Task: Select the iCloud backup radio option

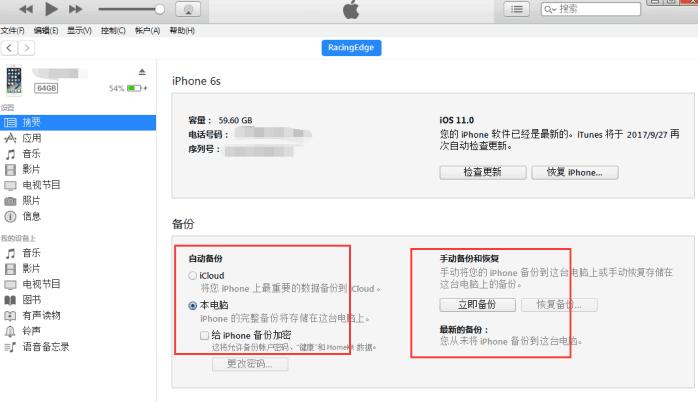Action: click(193, 276)
